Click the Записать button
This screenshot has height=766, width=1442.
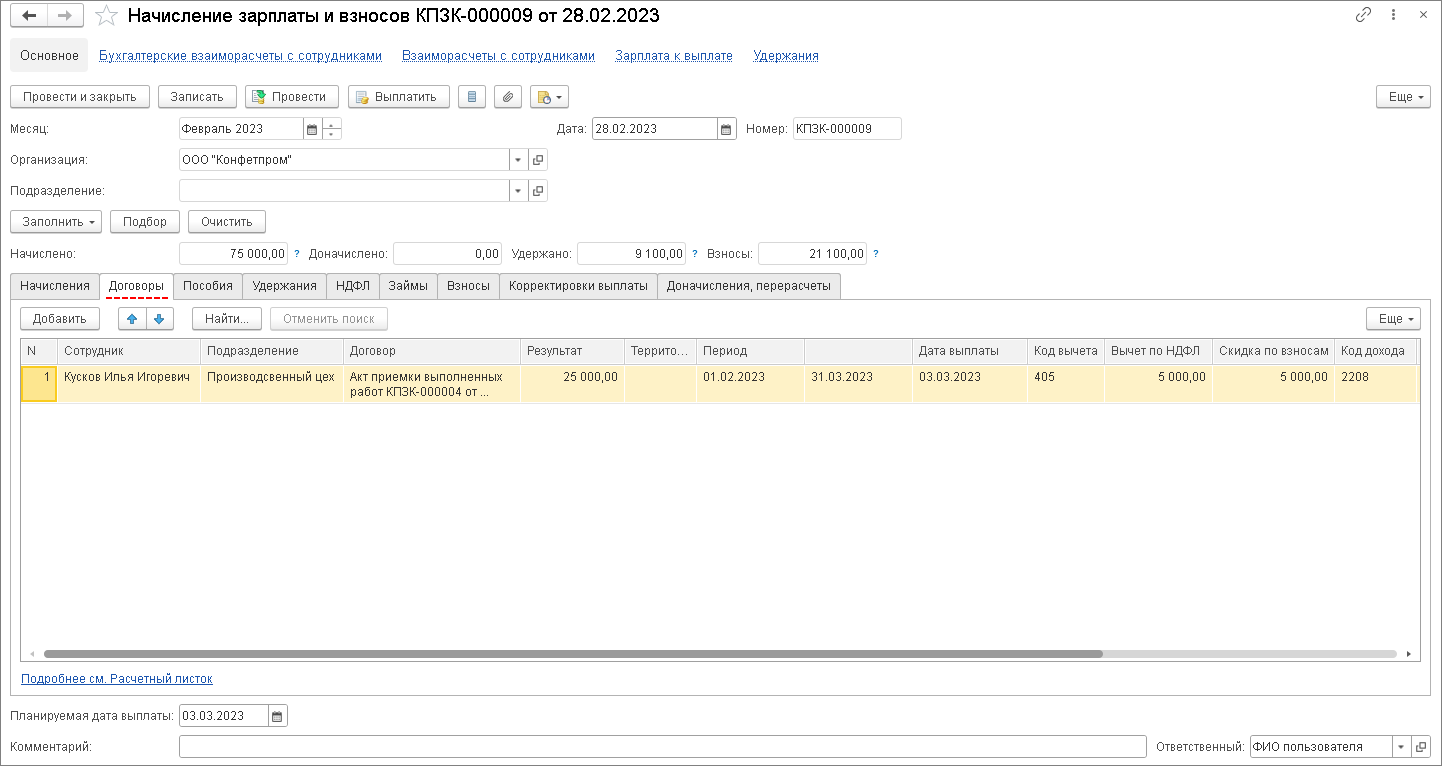pyautogui.click(x=197, y=97)
